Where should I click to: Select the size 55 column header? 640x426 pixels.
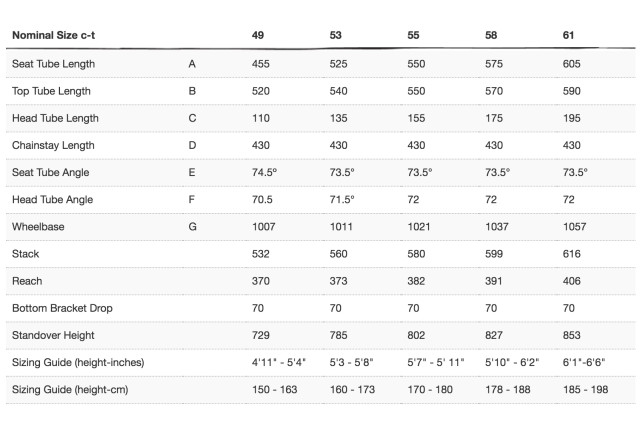(413, 35)
